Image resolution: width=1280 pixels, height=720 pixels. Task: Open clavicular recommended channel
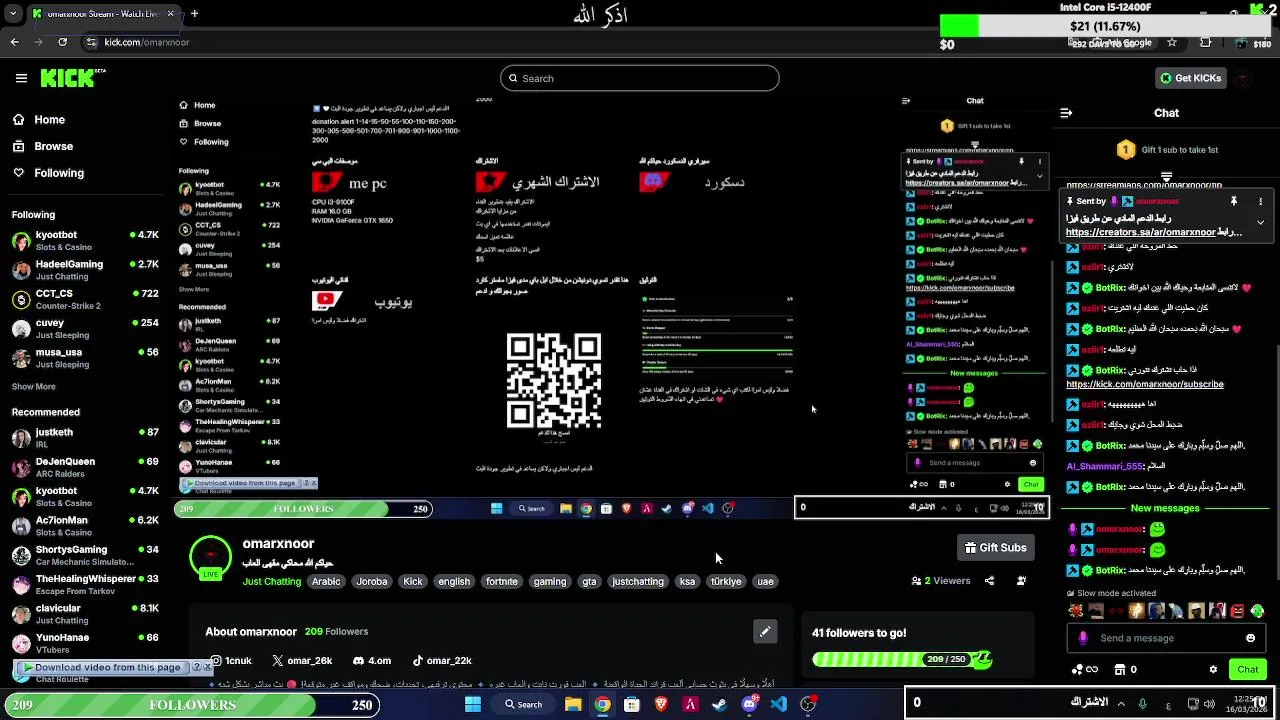pyautogui.click(x=85, y=614)
